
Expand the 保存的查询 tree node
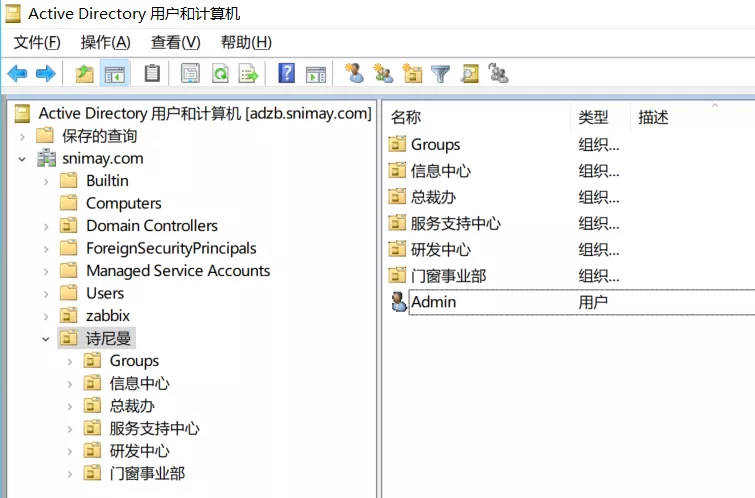(22, 136)
